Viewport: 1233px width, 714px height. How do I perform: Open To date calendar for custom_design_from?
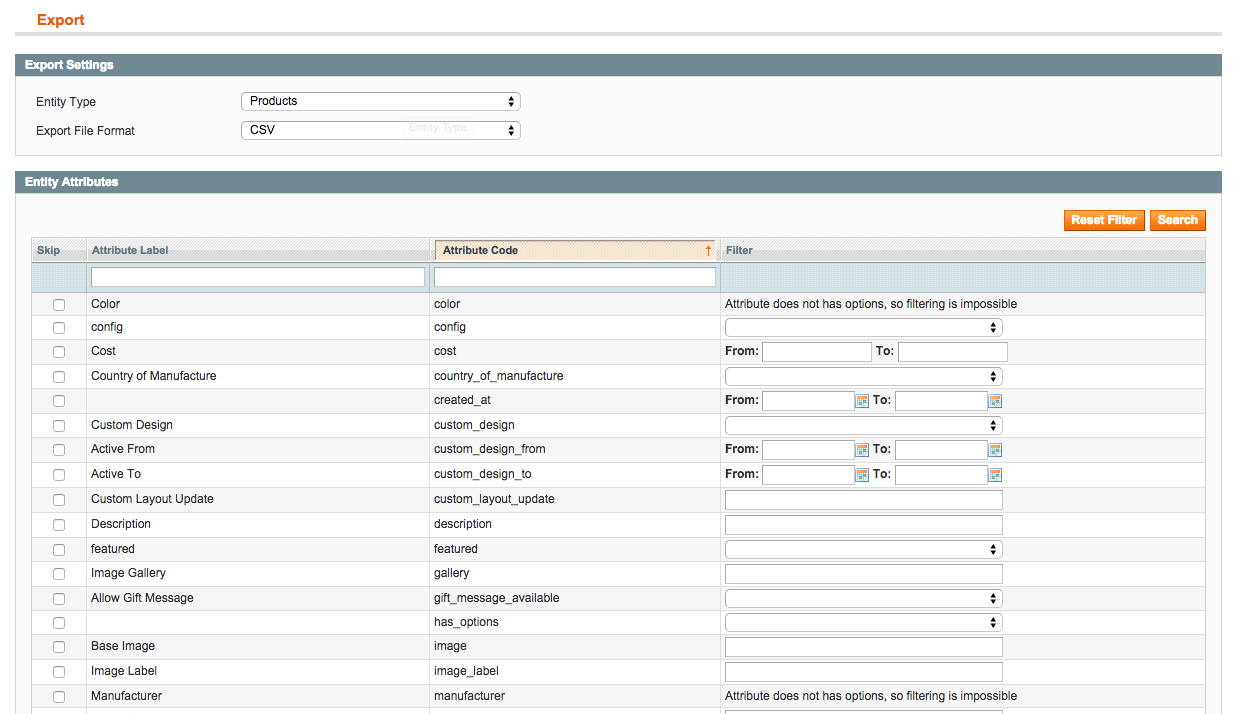[x=995, y=450]
